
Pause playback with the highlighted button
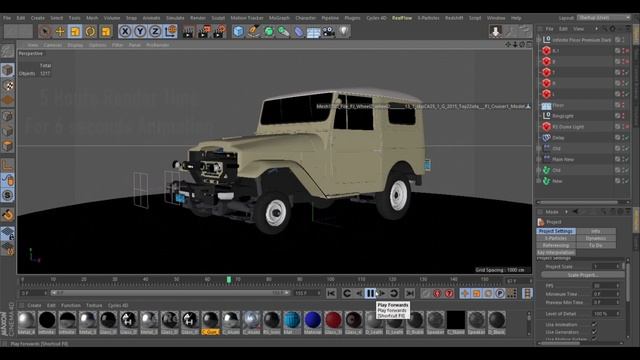coord(370,293)
